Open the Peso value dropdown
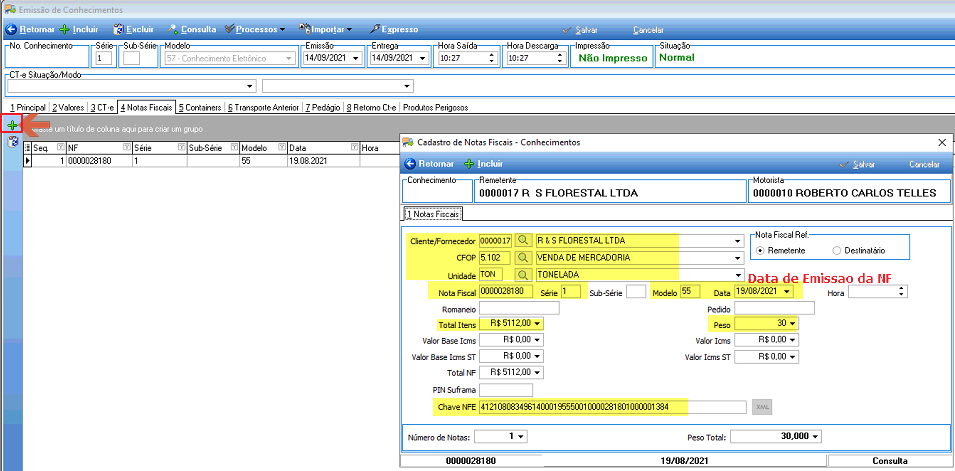 [792, 323]
